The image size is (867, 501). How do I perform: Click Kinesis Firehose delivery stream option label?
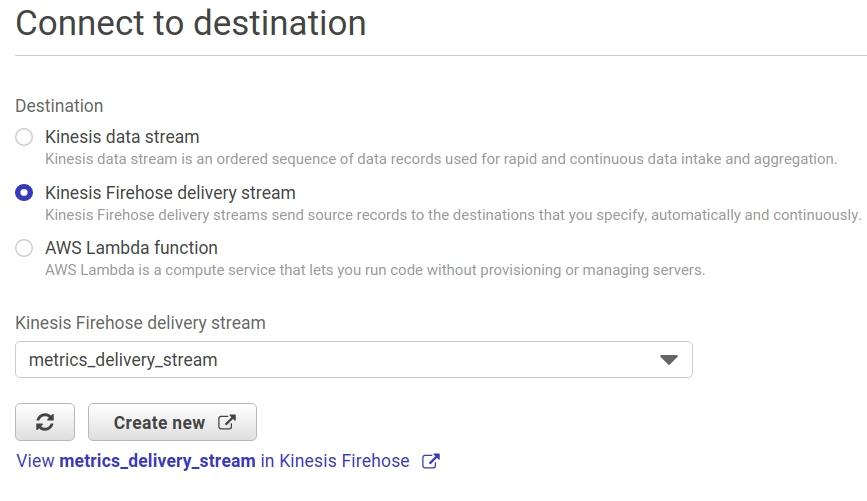click(x=170, y=192)
